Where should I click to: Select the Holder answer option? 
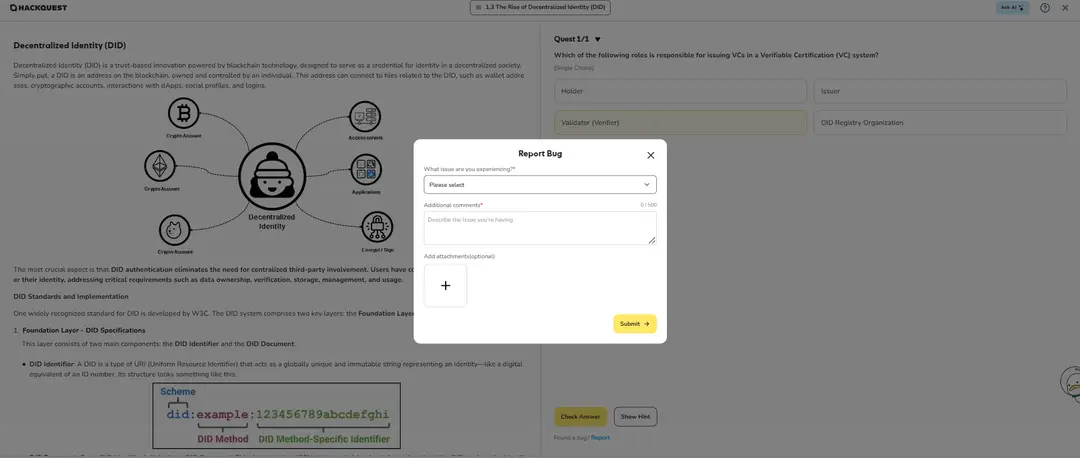tap(680, 92)
